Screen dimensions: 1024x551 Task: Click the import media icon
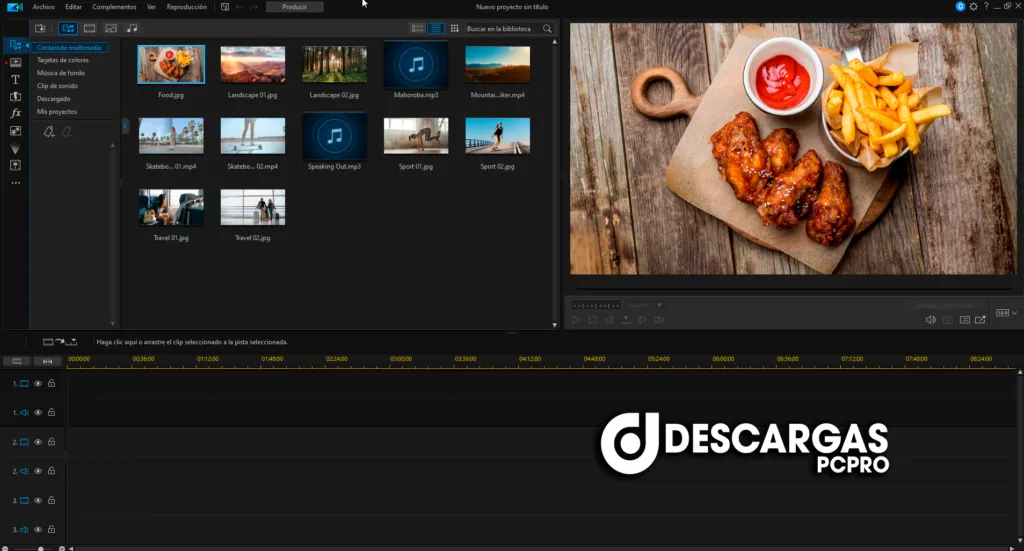[40, 28]
